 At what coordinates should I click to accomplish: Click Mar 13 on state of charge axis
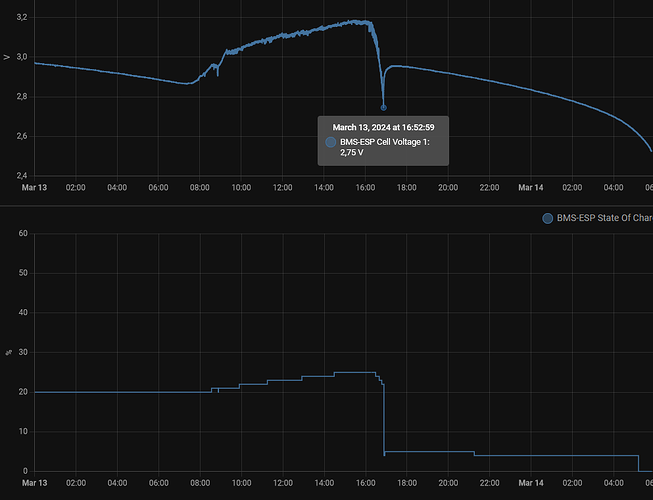point(34,483)
